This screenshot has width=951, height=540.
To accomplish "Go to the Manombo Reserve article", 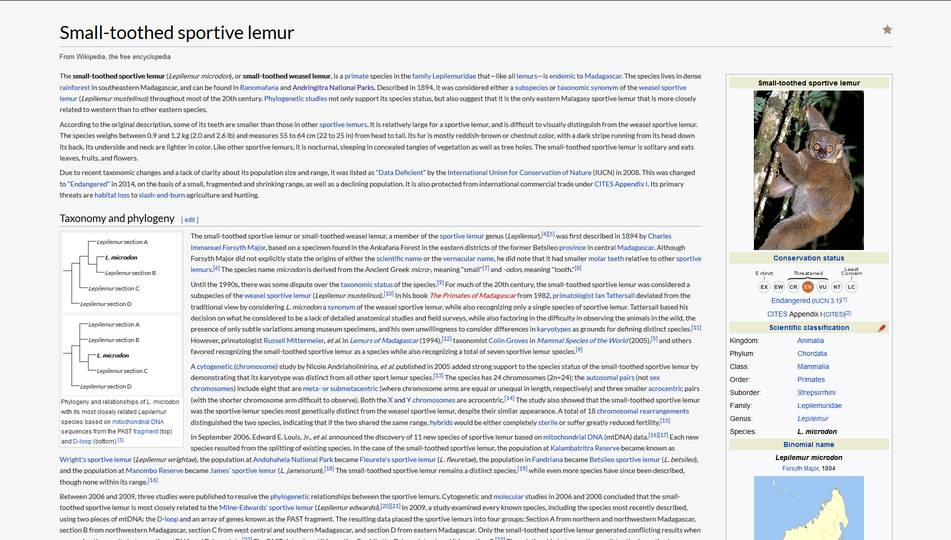I will (x=154, y=470).
